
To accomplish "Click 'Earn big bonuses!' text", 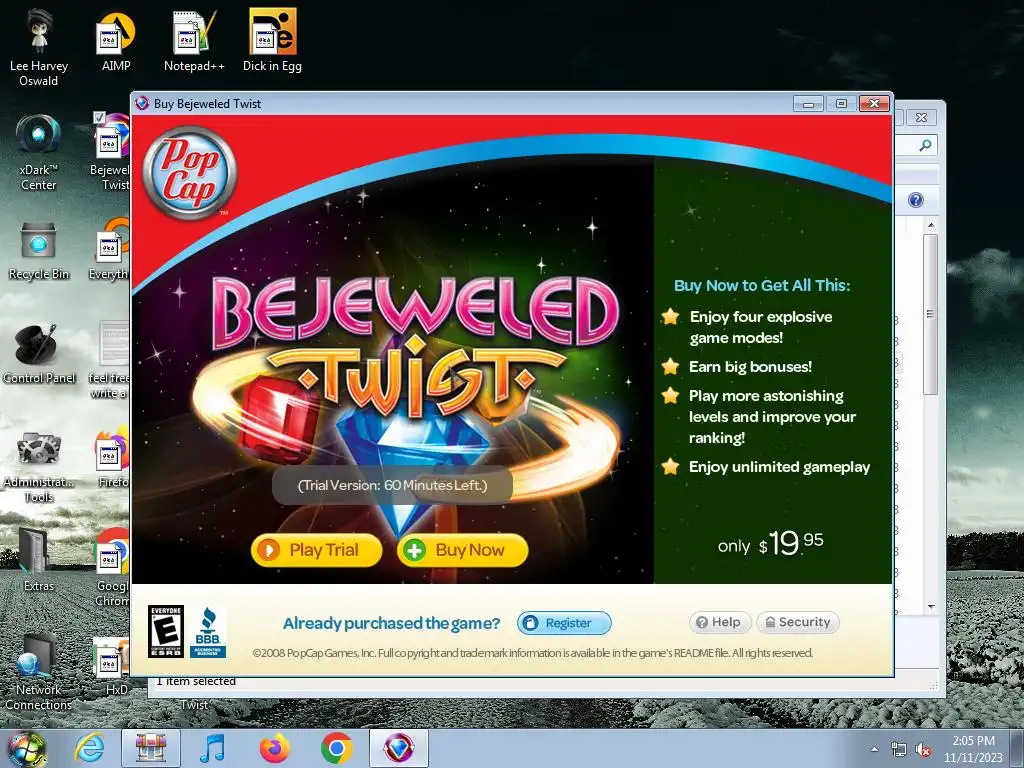I will point(750,366).
